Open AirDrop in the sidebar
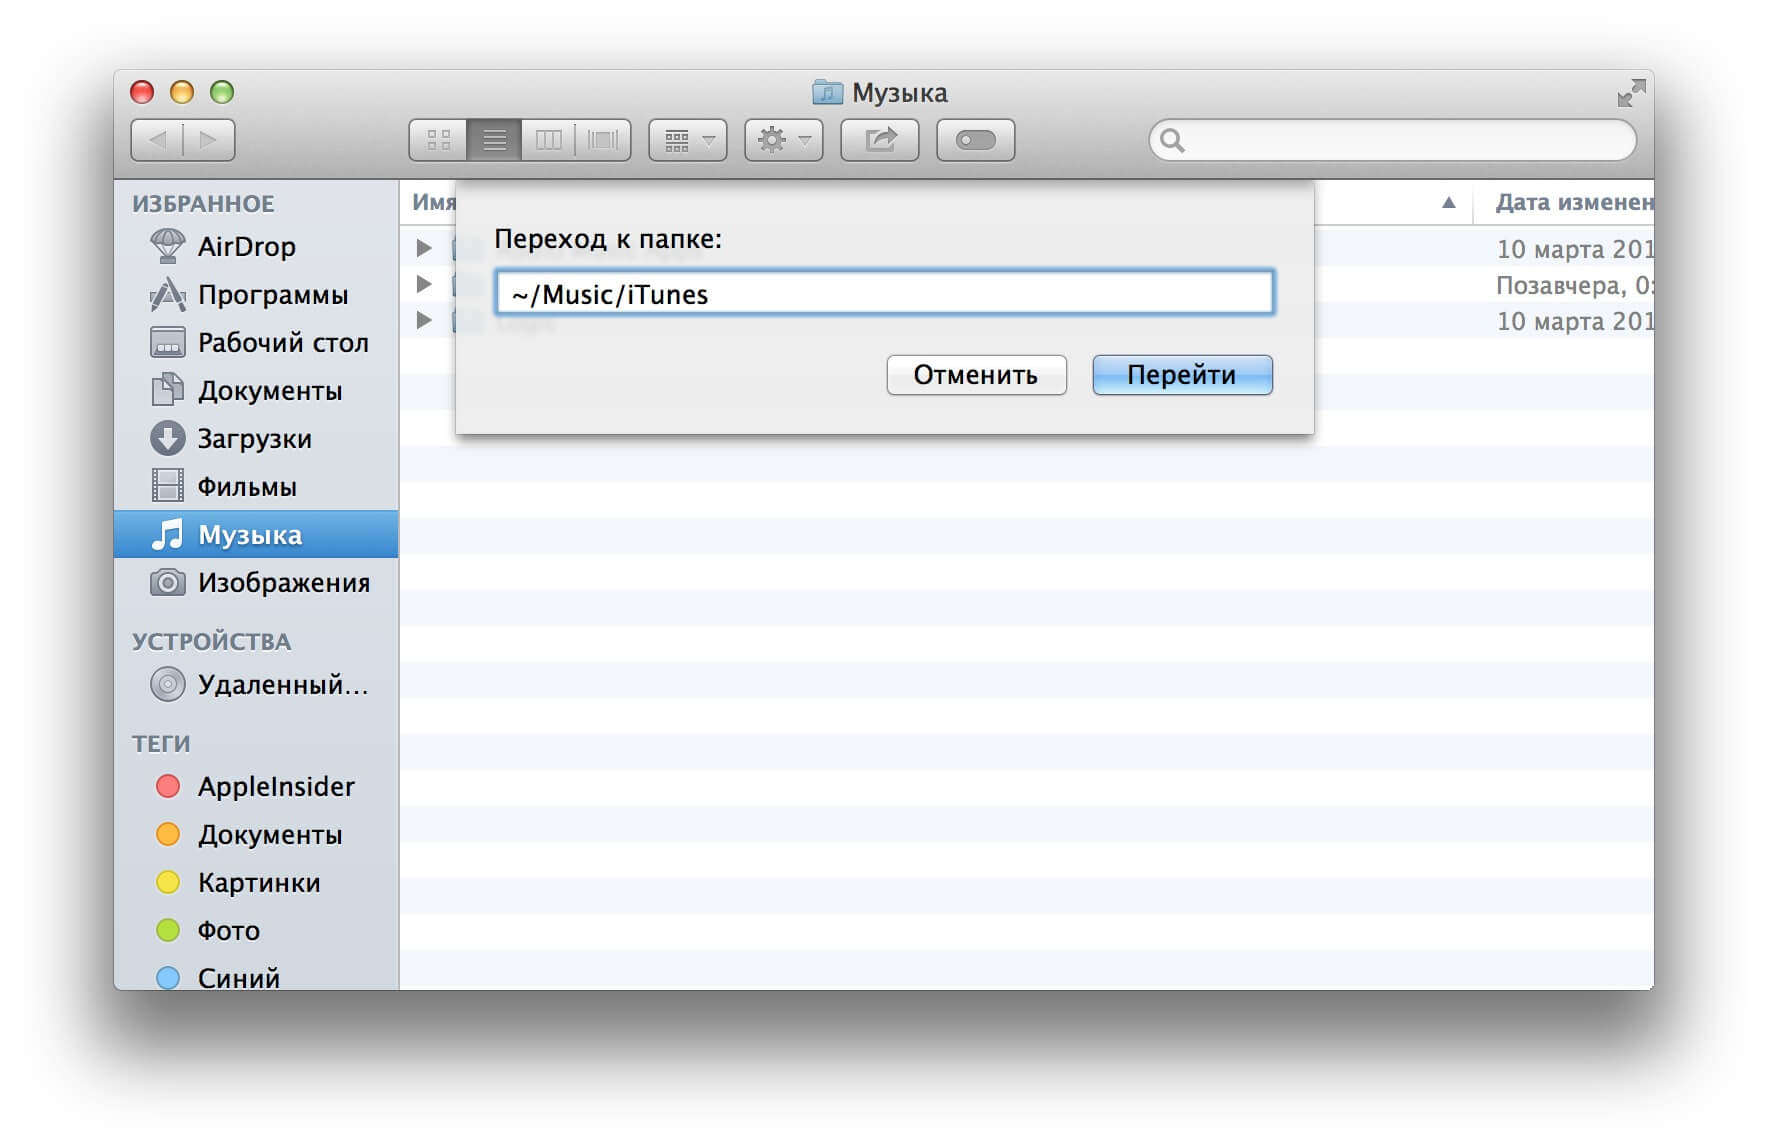This screenshot has width=1768, height=1148. click(256, 246)
